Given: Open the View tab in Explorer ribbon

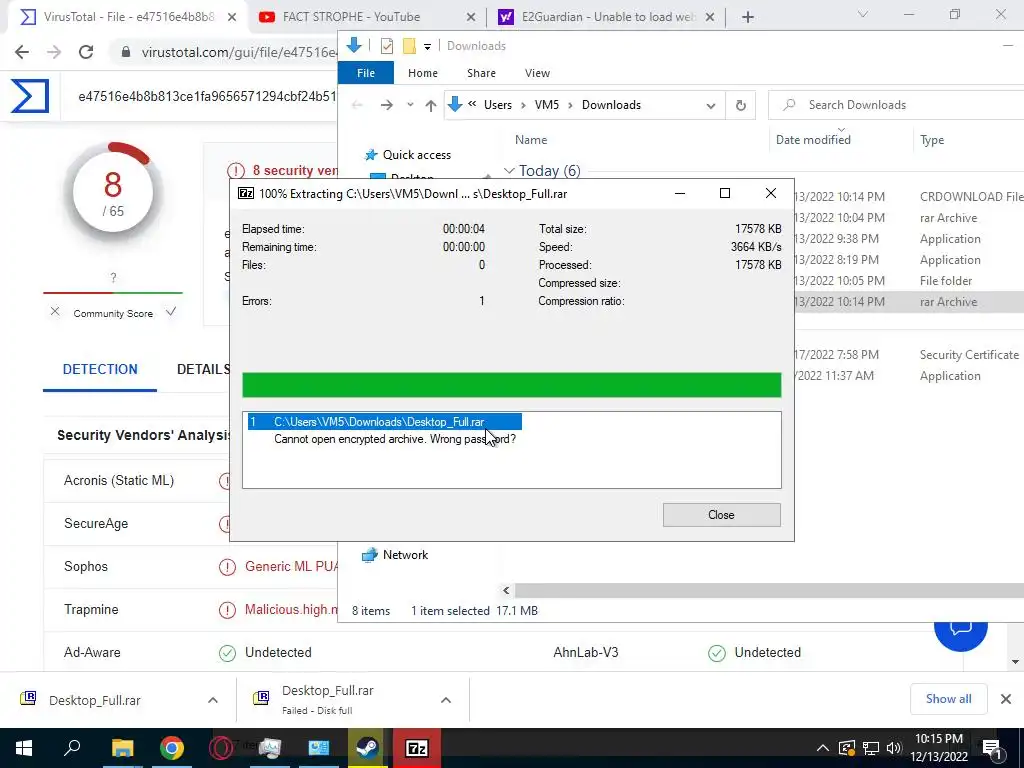Looking at the screenshot, I should click(537, 72).
